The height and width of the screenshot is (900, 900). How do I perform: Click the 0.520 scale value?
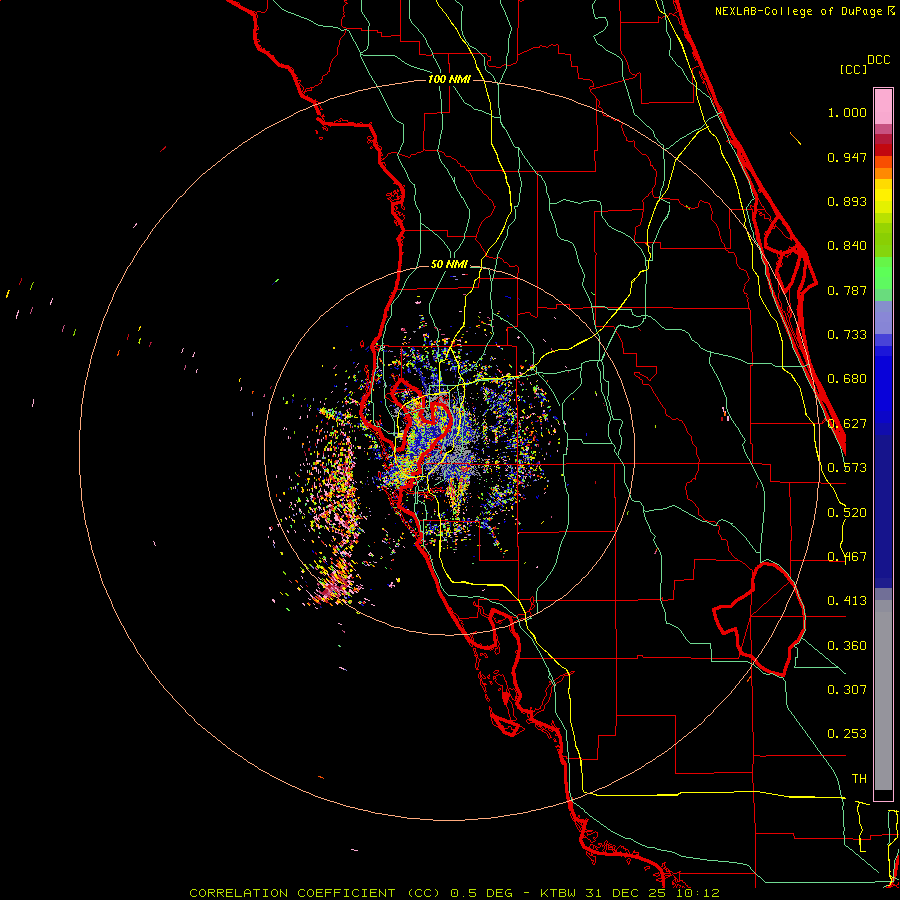click(847, 513)
